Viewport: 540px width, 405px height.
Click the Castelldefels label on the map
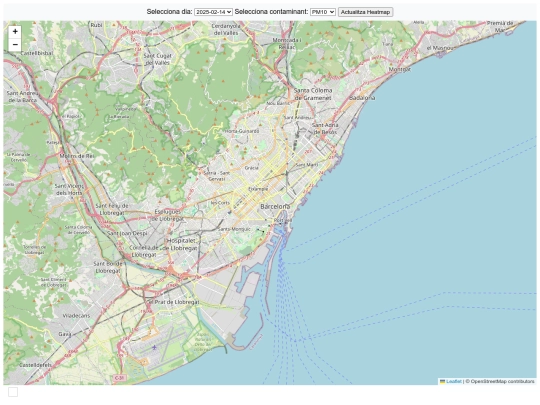point(35,365)
